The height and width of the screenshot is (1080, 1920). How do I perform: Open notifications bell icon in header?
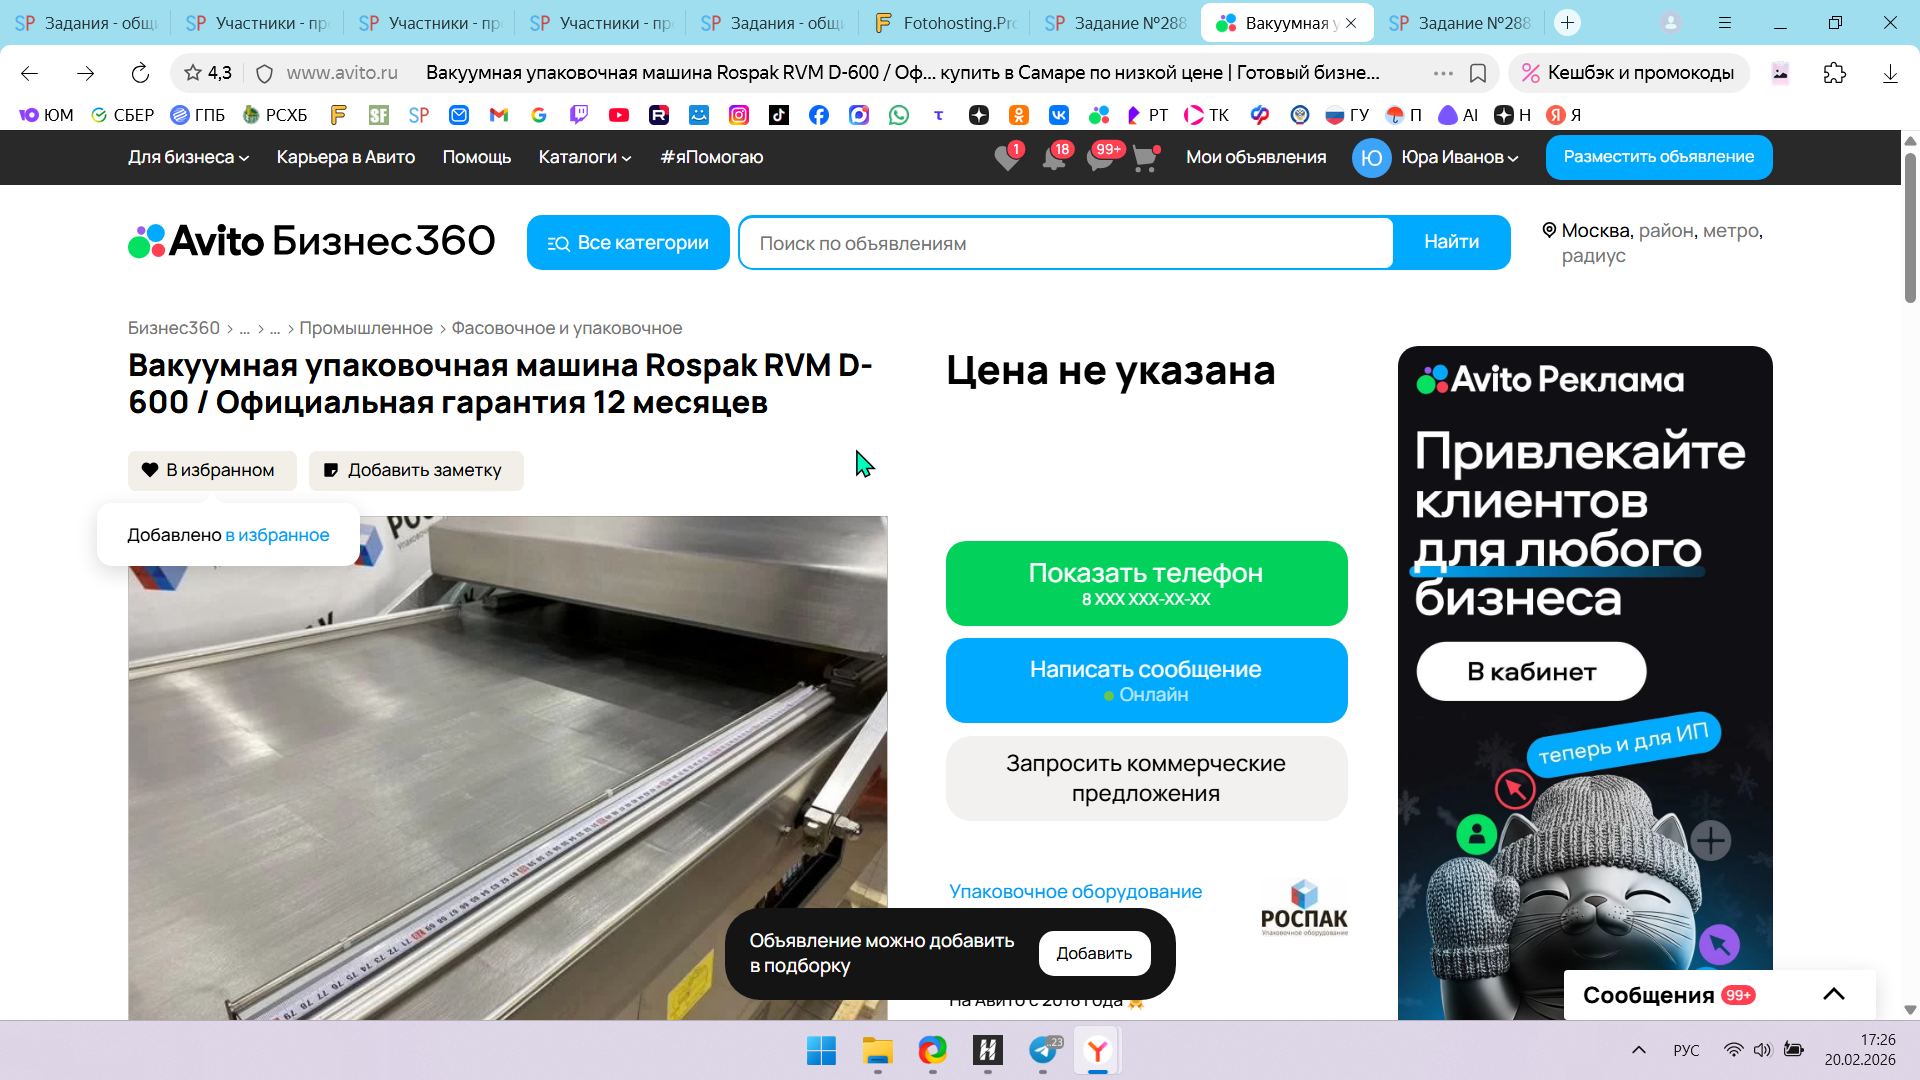pyautogui.click(x=1053, y=158)
